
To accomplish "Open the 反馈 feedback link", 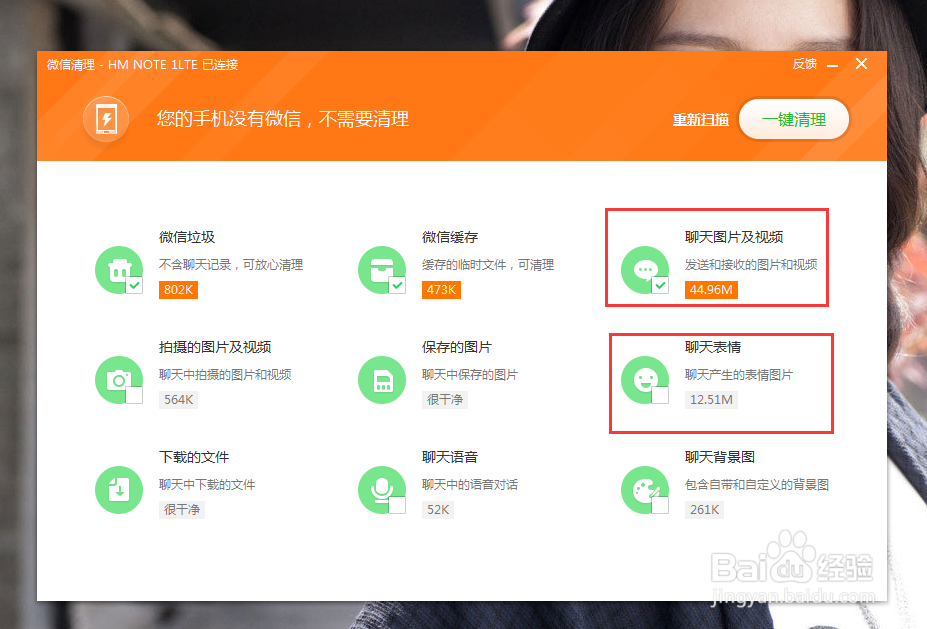I will [x=805, y=64].
